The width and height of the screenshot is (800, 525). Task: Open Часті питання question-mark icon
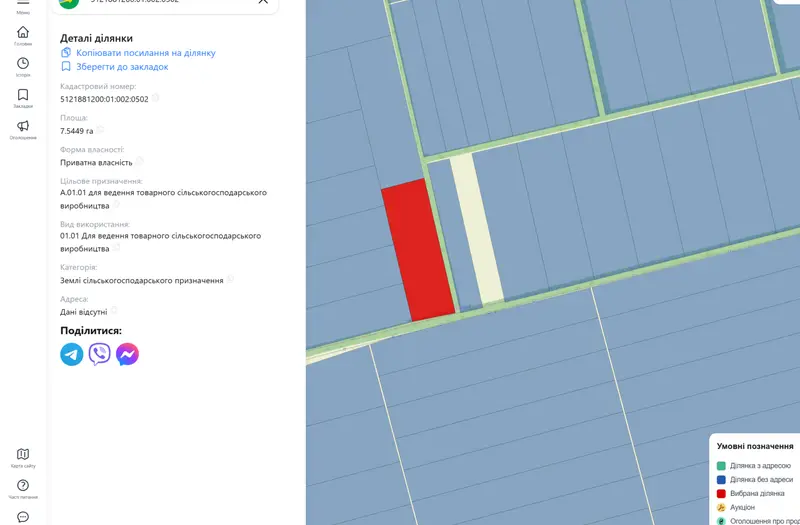(x=23, y=485)
